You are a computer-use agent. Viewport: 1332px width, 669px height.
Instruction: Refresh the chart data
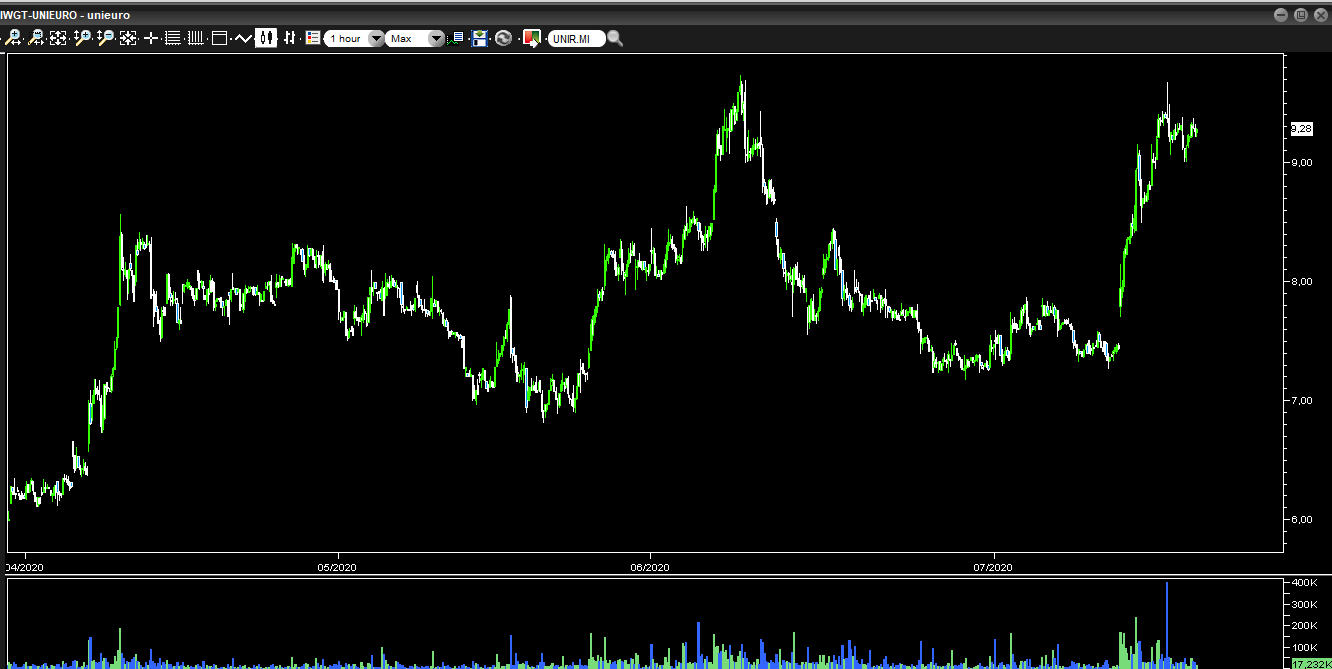[503, 38]
